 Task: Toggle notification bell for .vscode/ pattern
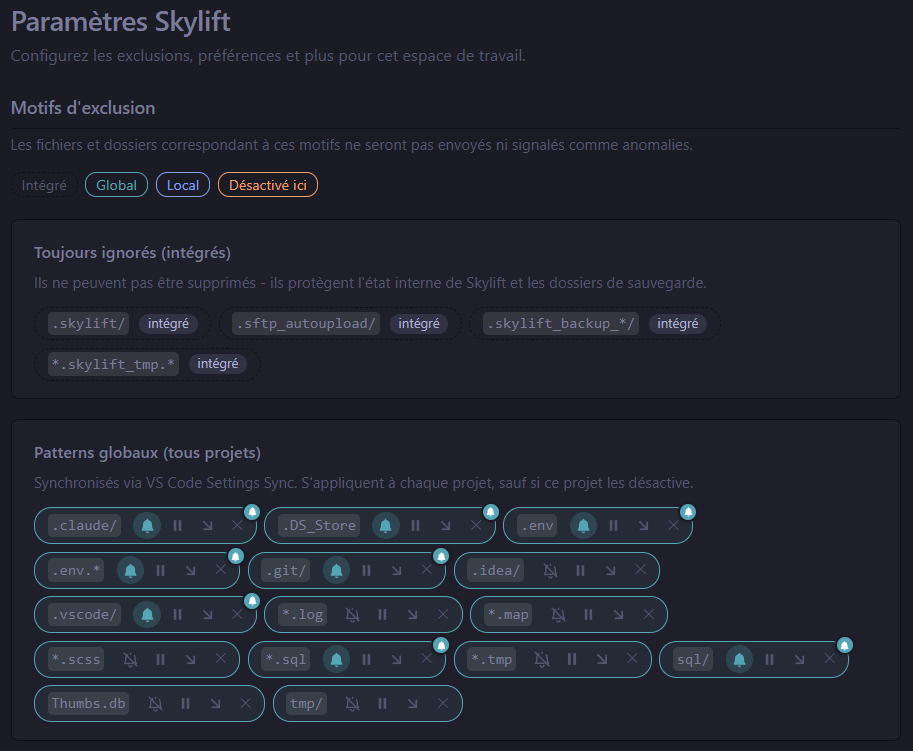tap(147, 615)
